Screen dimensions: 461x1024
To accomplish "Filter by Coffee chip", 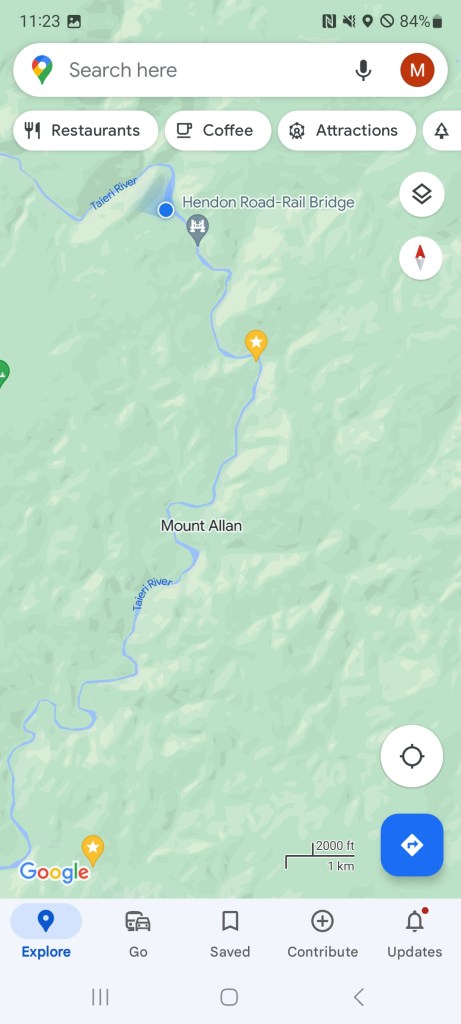I will (218, 131).
